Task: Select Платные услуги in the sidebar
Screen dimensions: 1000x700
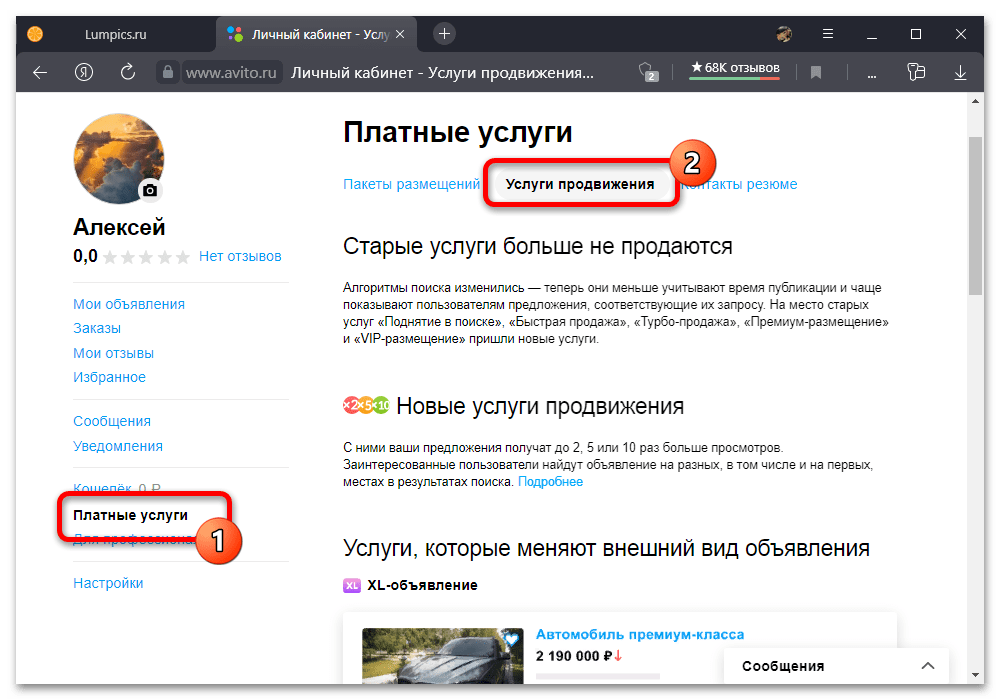Action: click(130, 515)
